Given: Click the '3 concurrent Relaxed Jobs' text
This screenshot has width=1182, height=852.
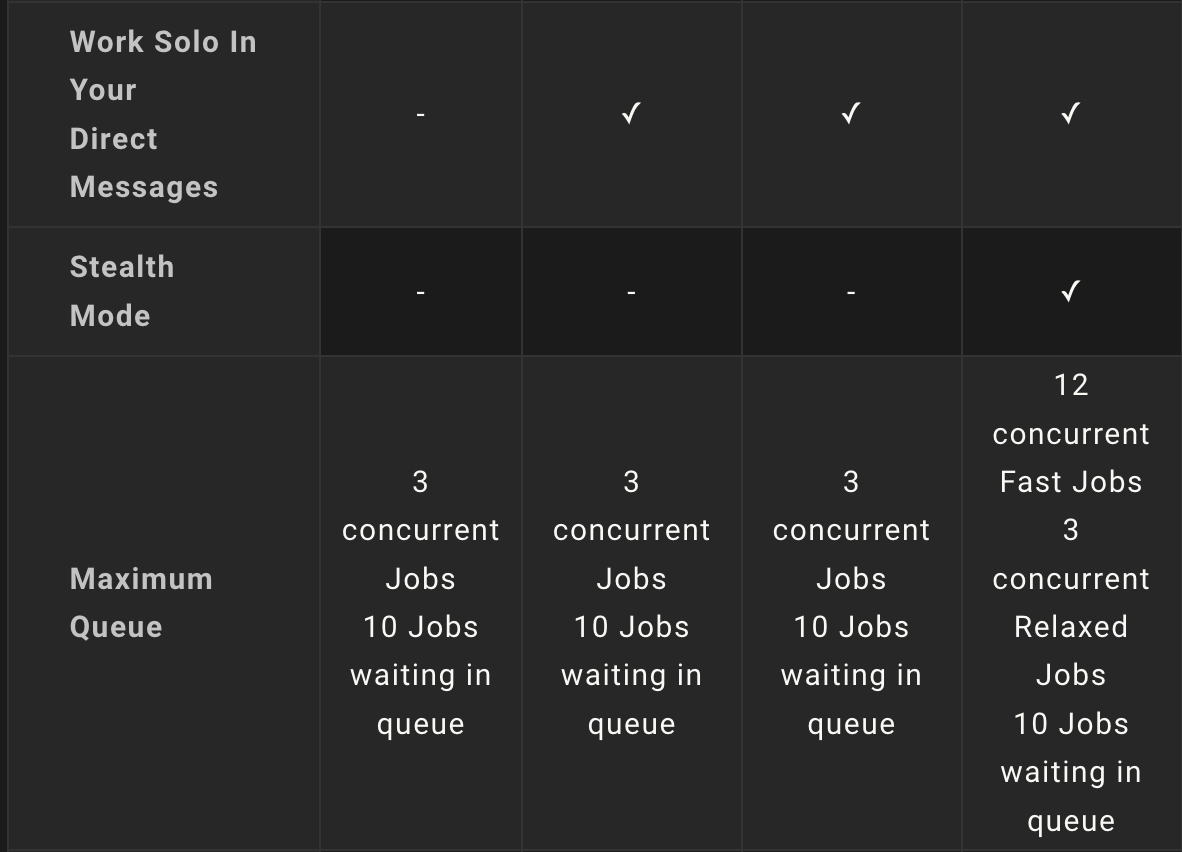Looking at the screenshot, I should [1071, 602].
